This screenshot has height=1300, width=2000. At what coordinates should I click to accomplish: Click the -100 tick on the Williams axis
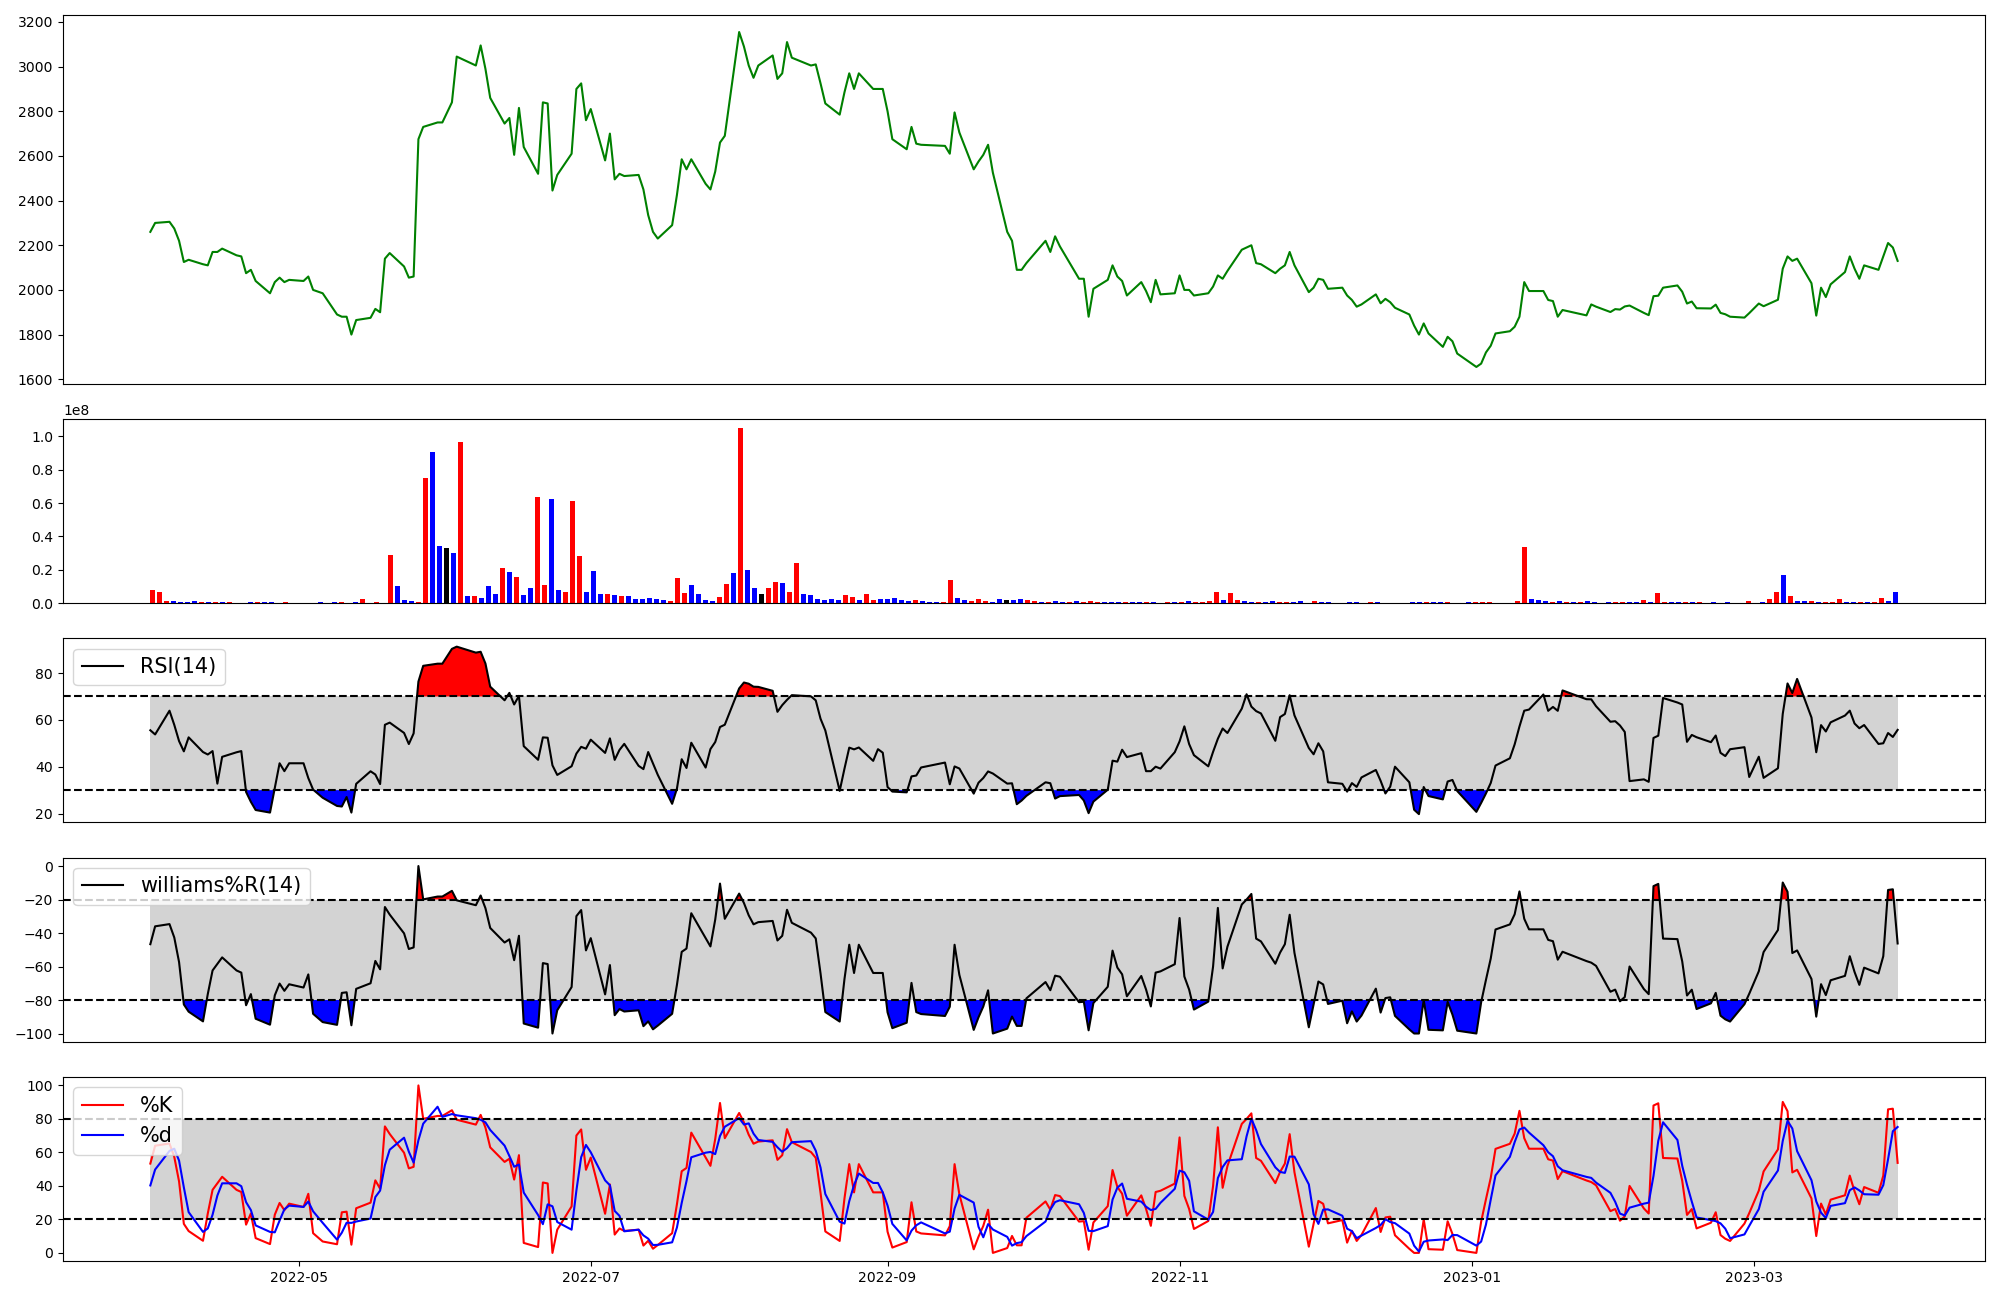tap(36, 1034)
